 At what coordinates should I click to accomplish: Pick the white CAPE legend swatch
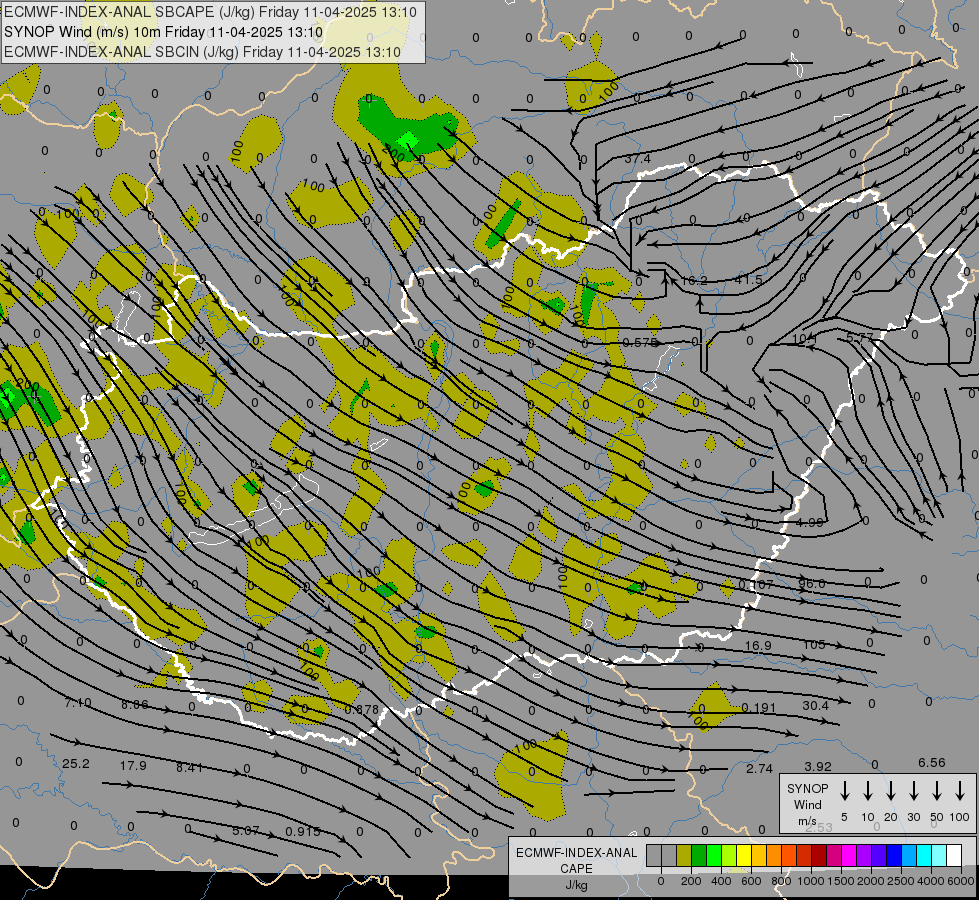[954, 855]
